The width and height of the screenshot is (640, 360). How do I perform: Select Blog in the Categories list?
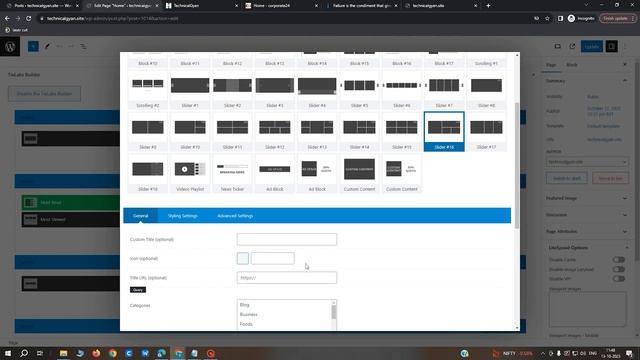click(x=244, y=305)
